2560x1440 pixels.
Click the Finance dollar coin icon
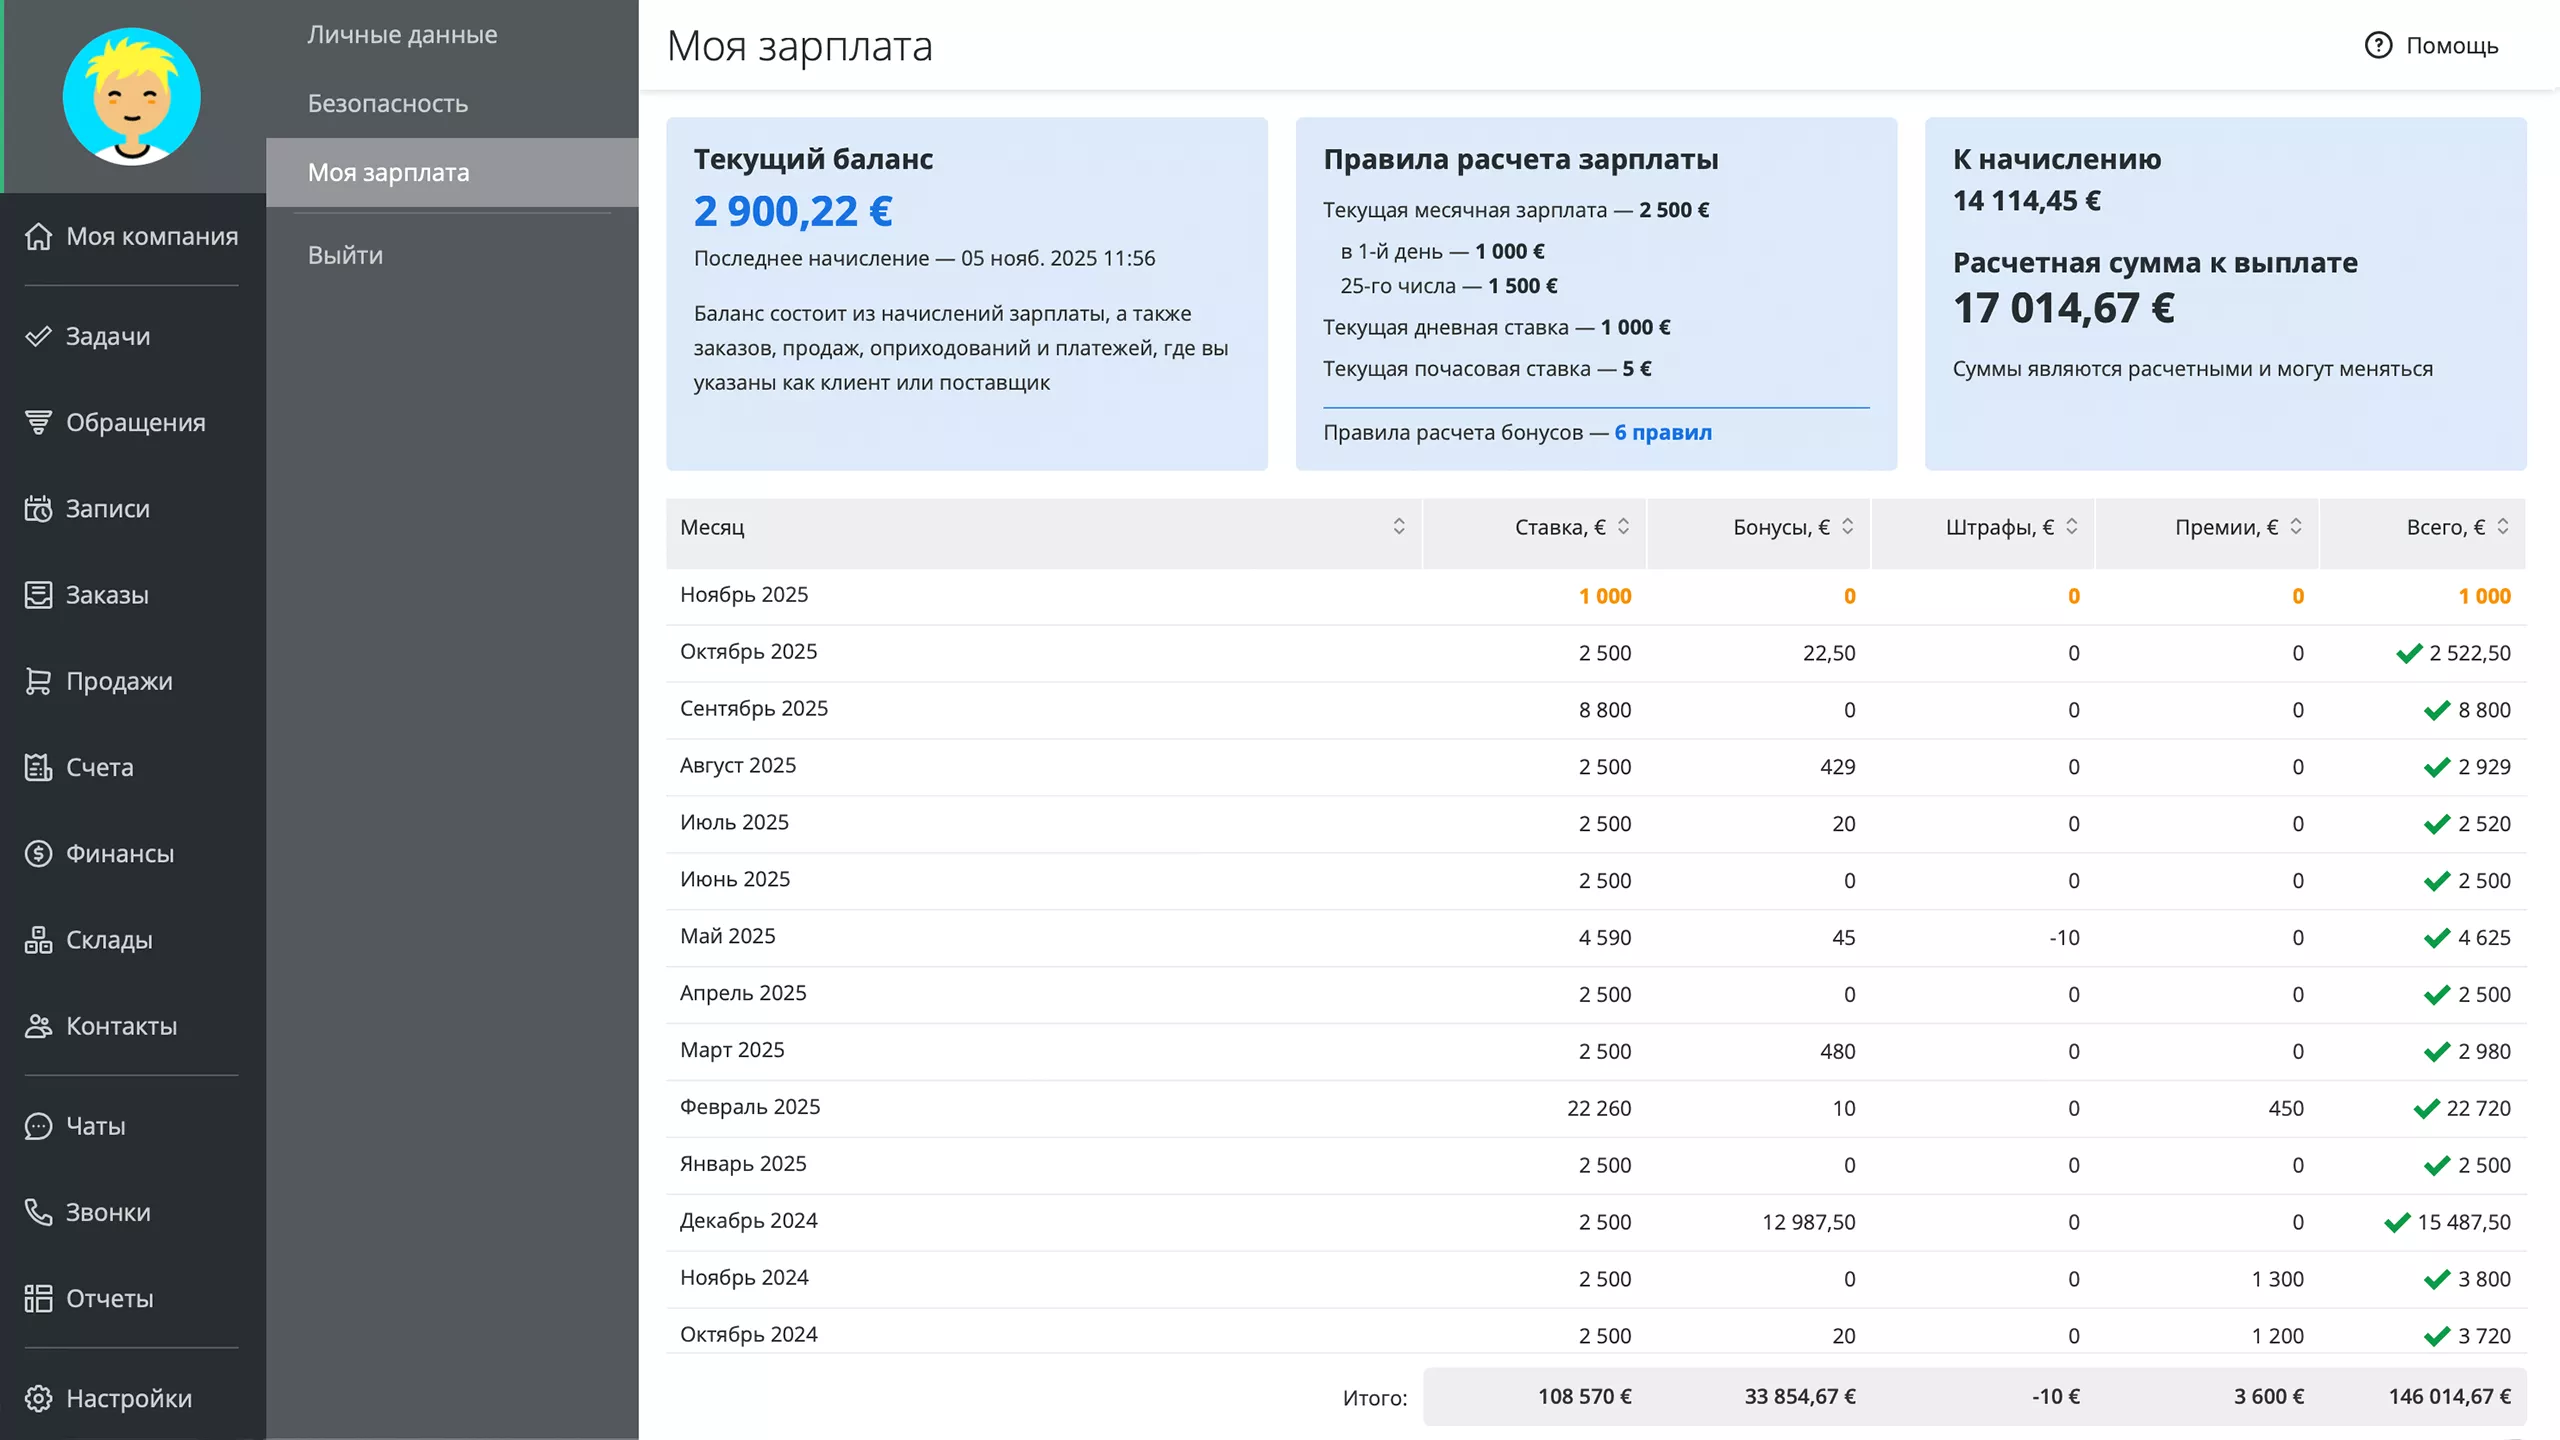point(38,853)
